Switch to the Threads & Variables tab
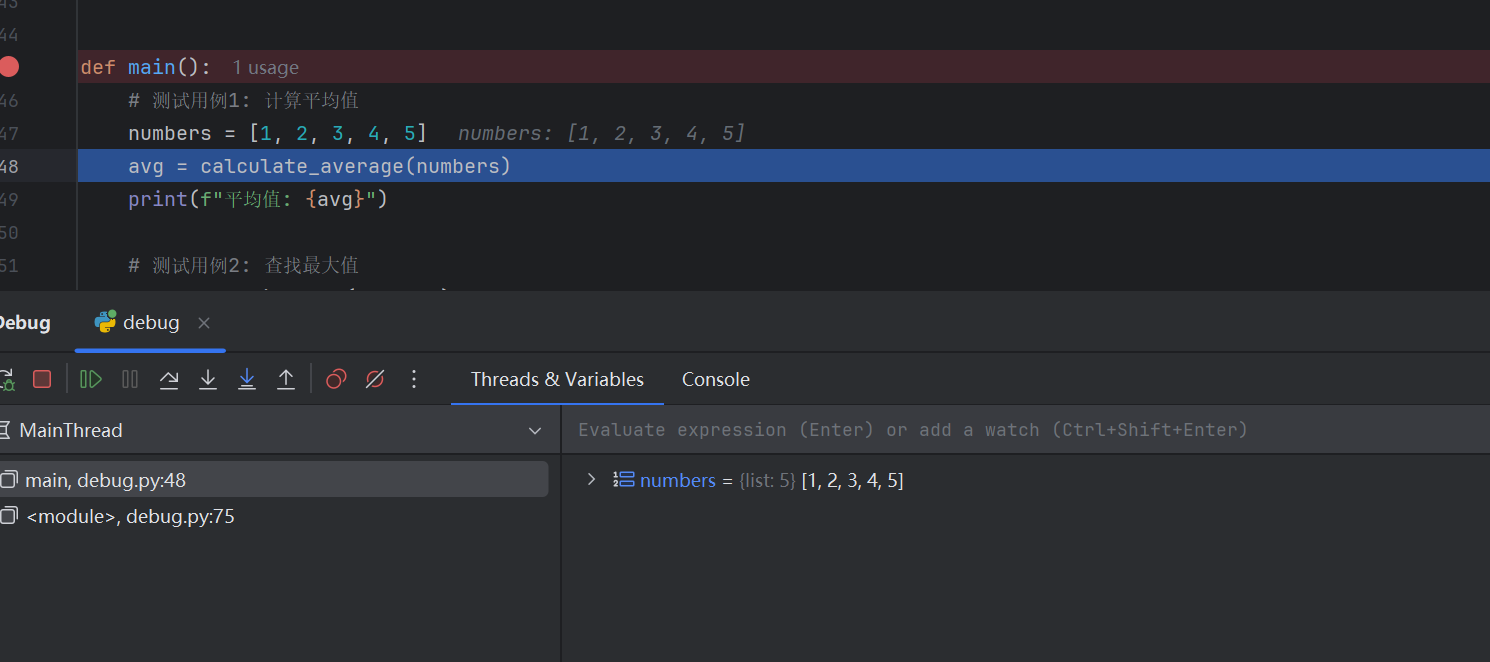The width and height of the screenshot is (1490, 662). click(557, 379)
